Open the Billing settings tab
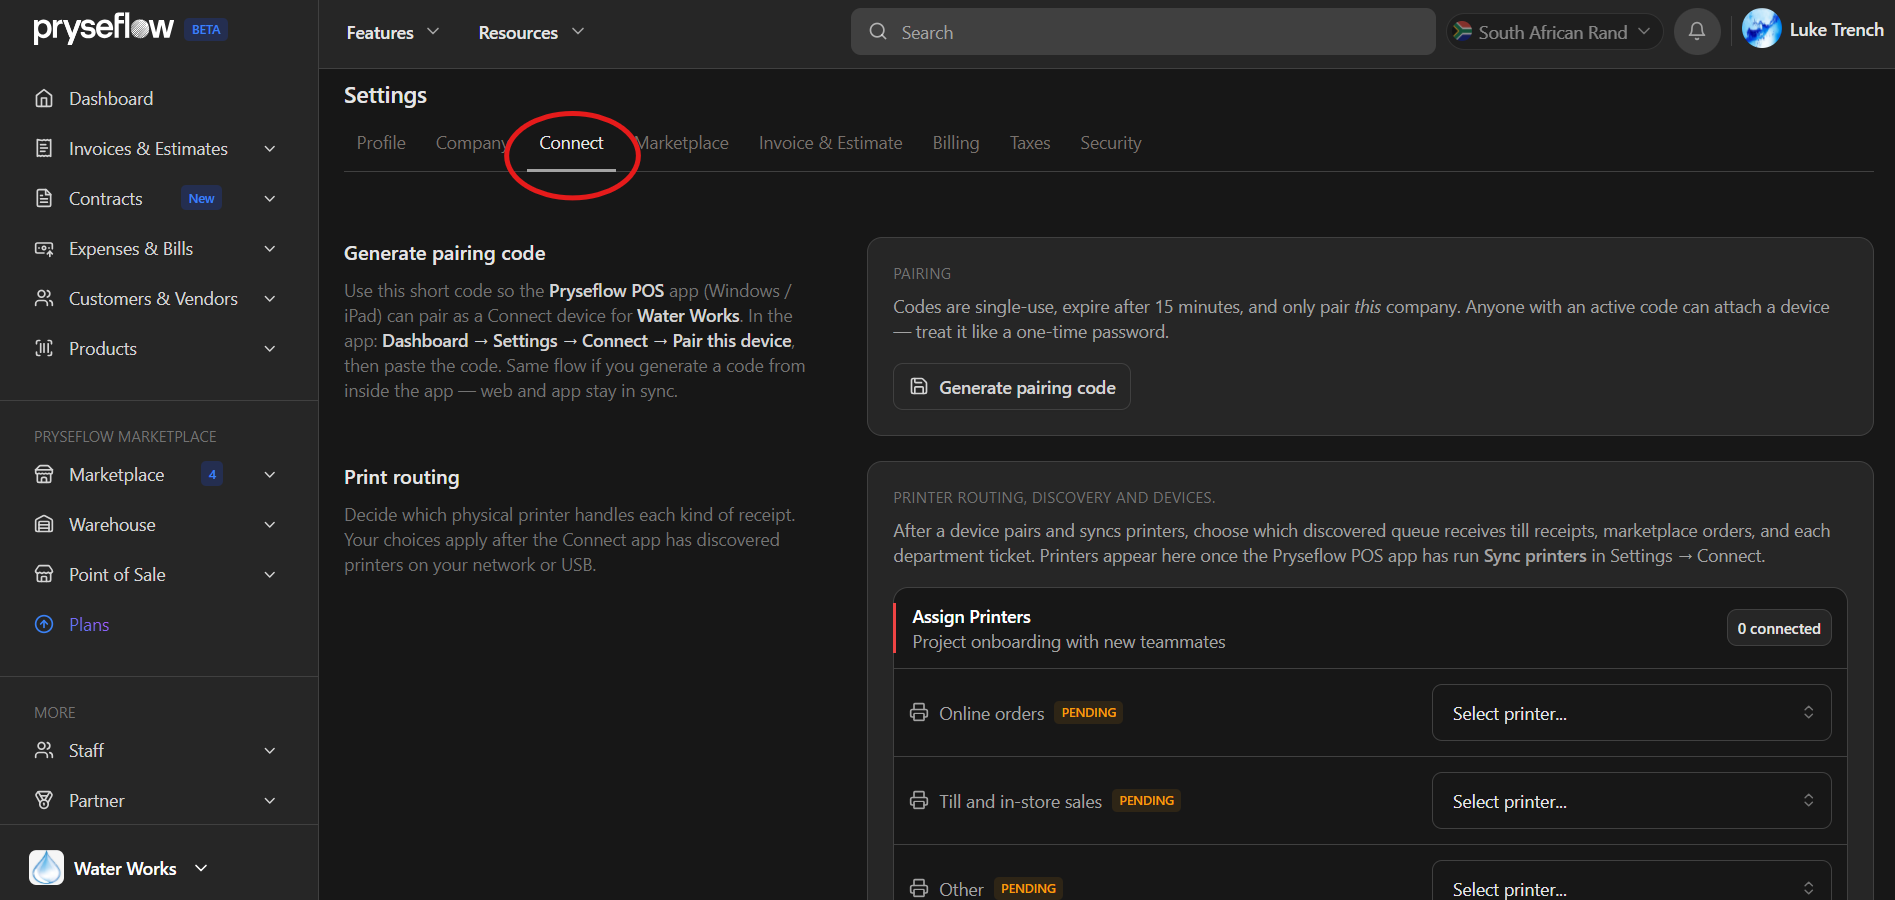The image size is (1895, 900). [956, 143]
